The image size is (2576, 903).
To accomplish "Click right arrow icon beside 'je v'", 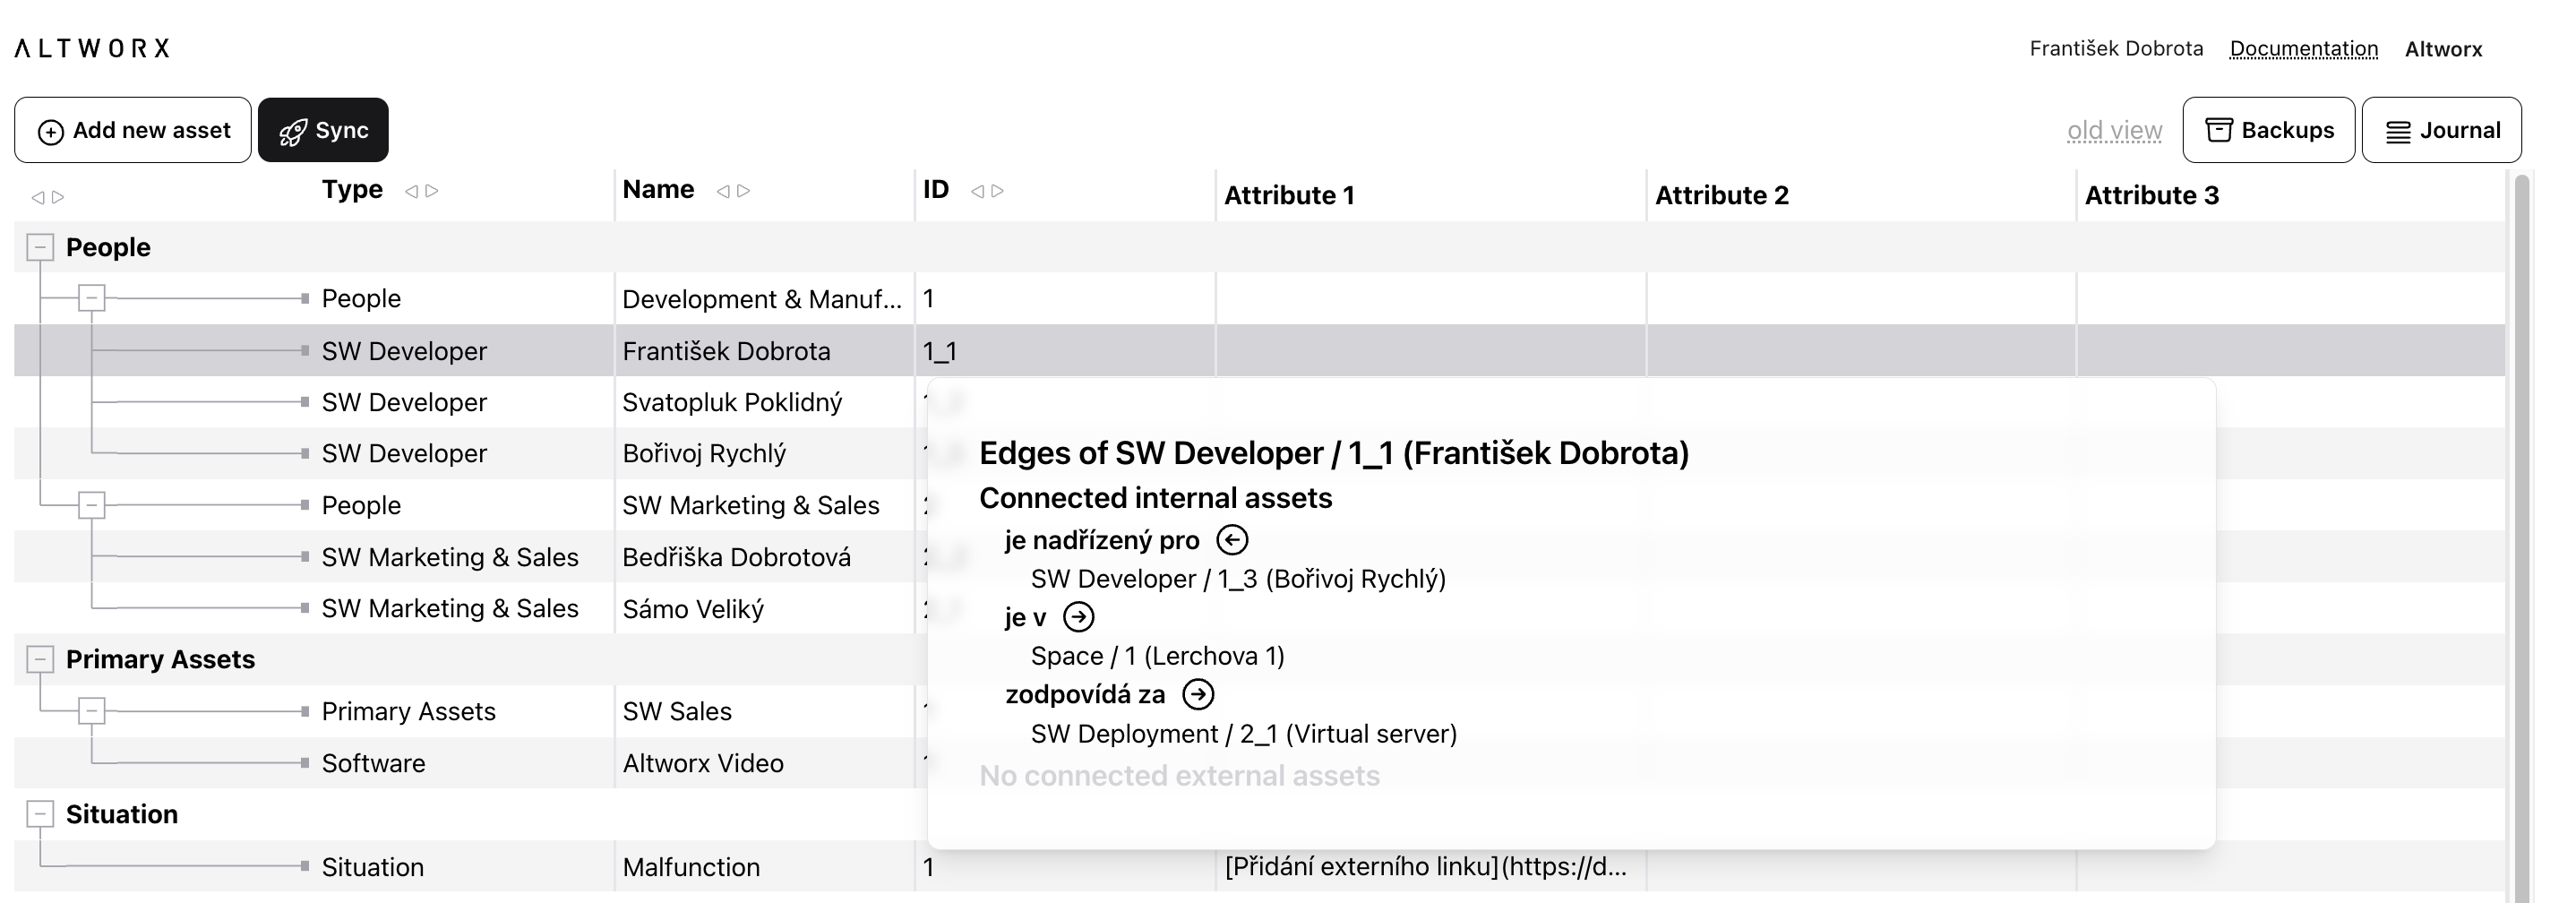I will (x=1078, y=617).
